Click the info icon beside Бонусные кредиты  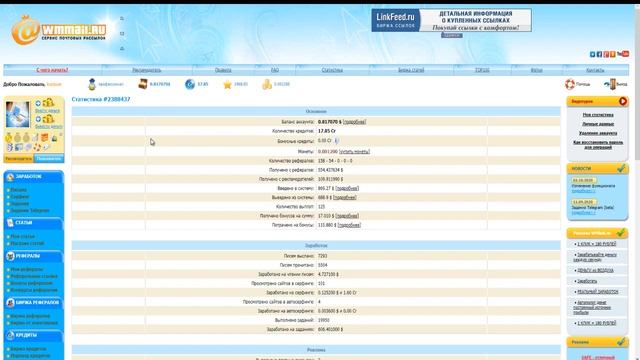pos(336,141)
